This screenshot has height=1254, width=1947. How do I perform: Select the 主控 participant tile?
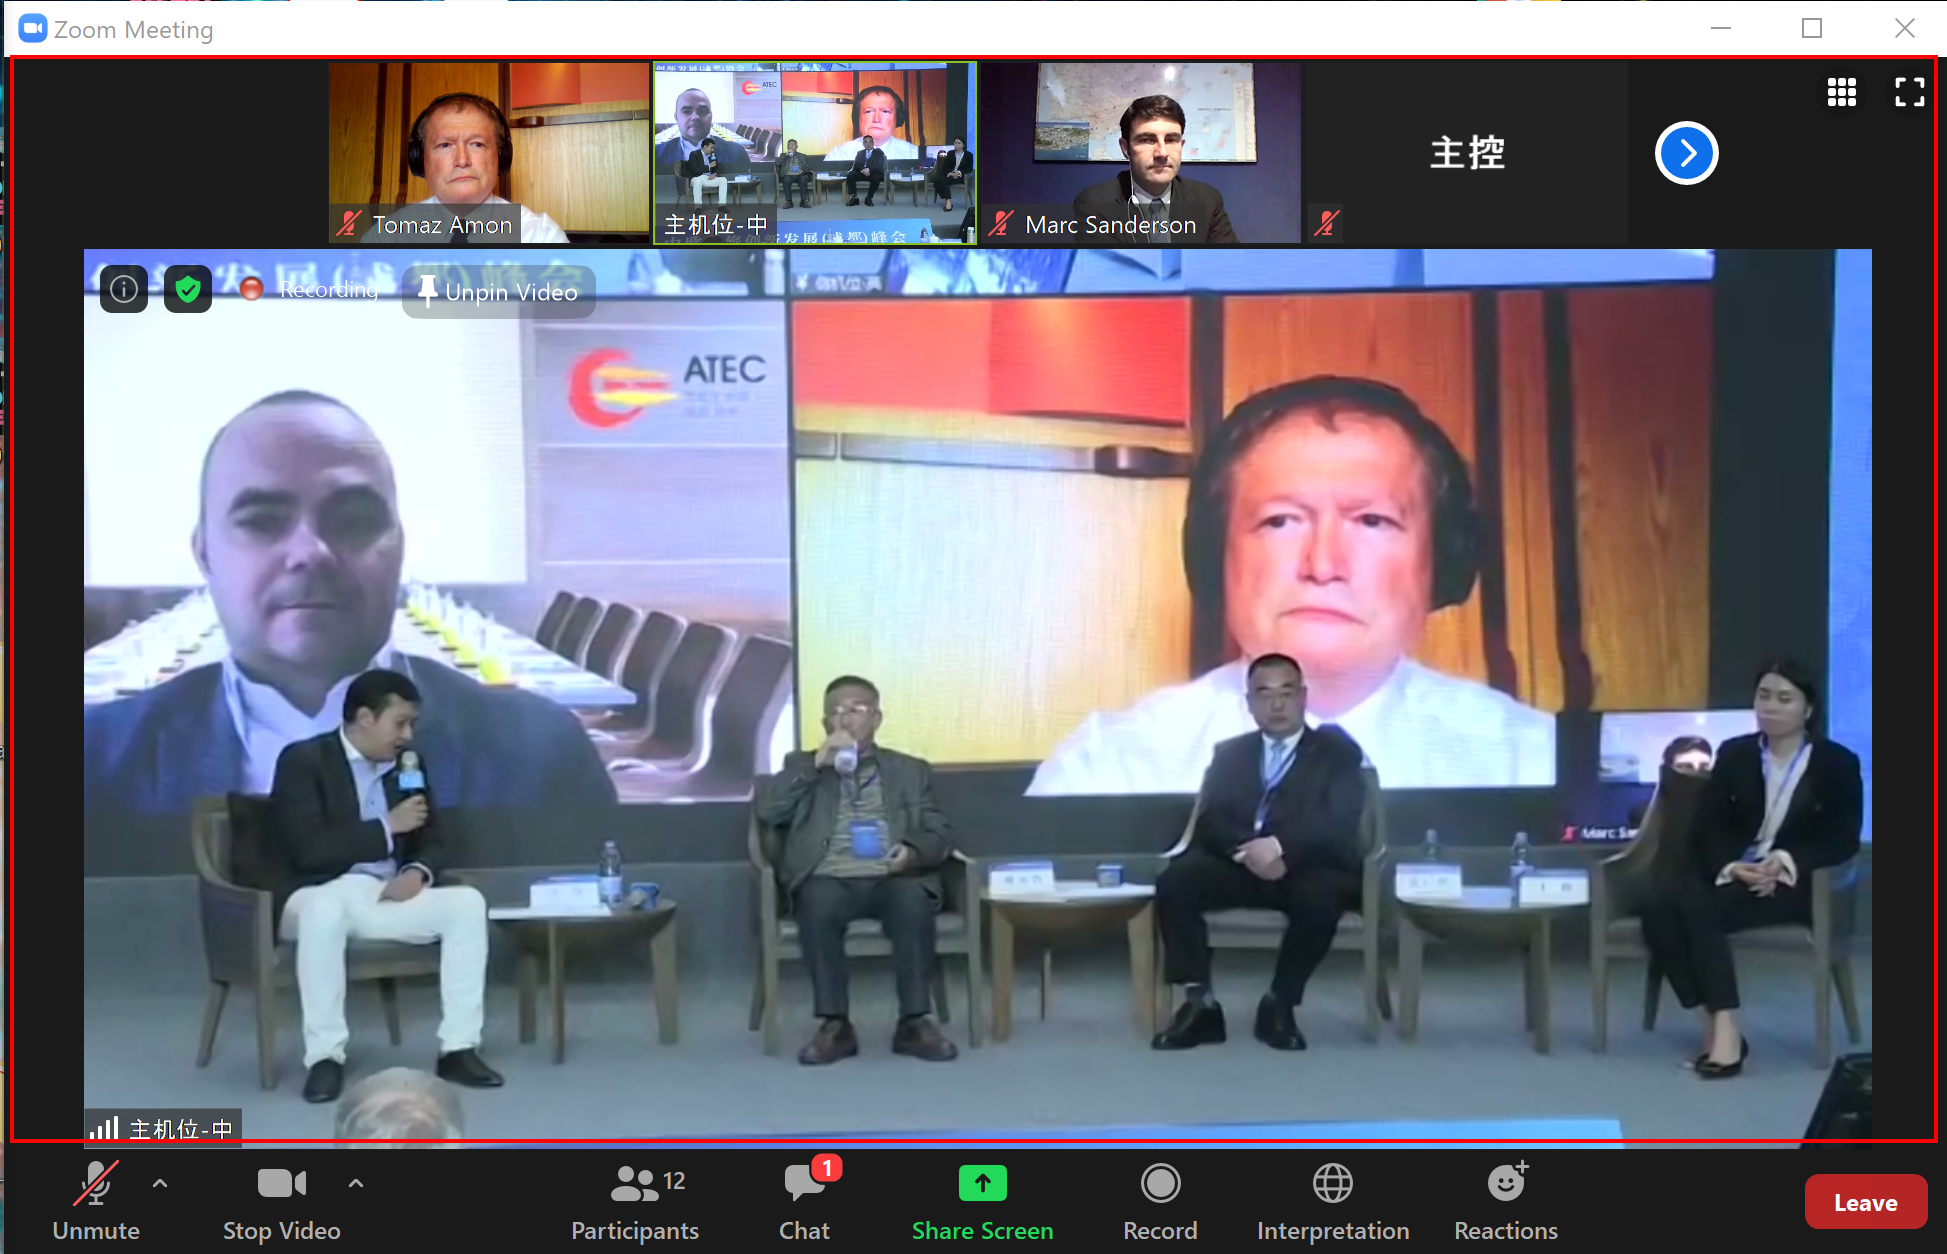[1467, 152]
